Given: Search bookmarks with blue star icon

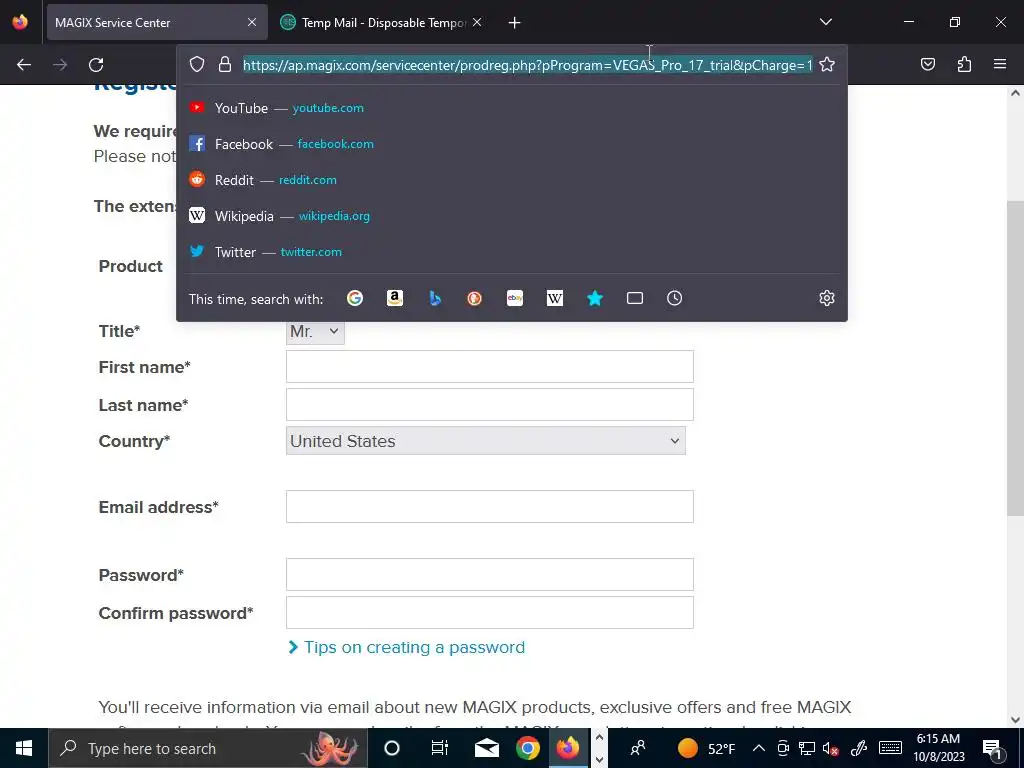Looking at the screenshot, I should click(594, 298).
